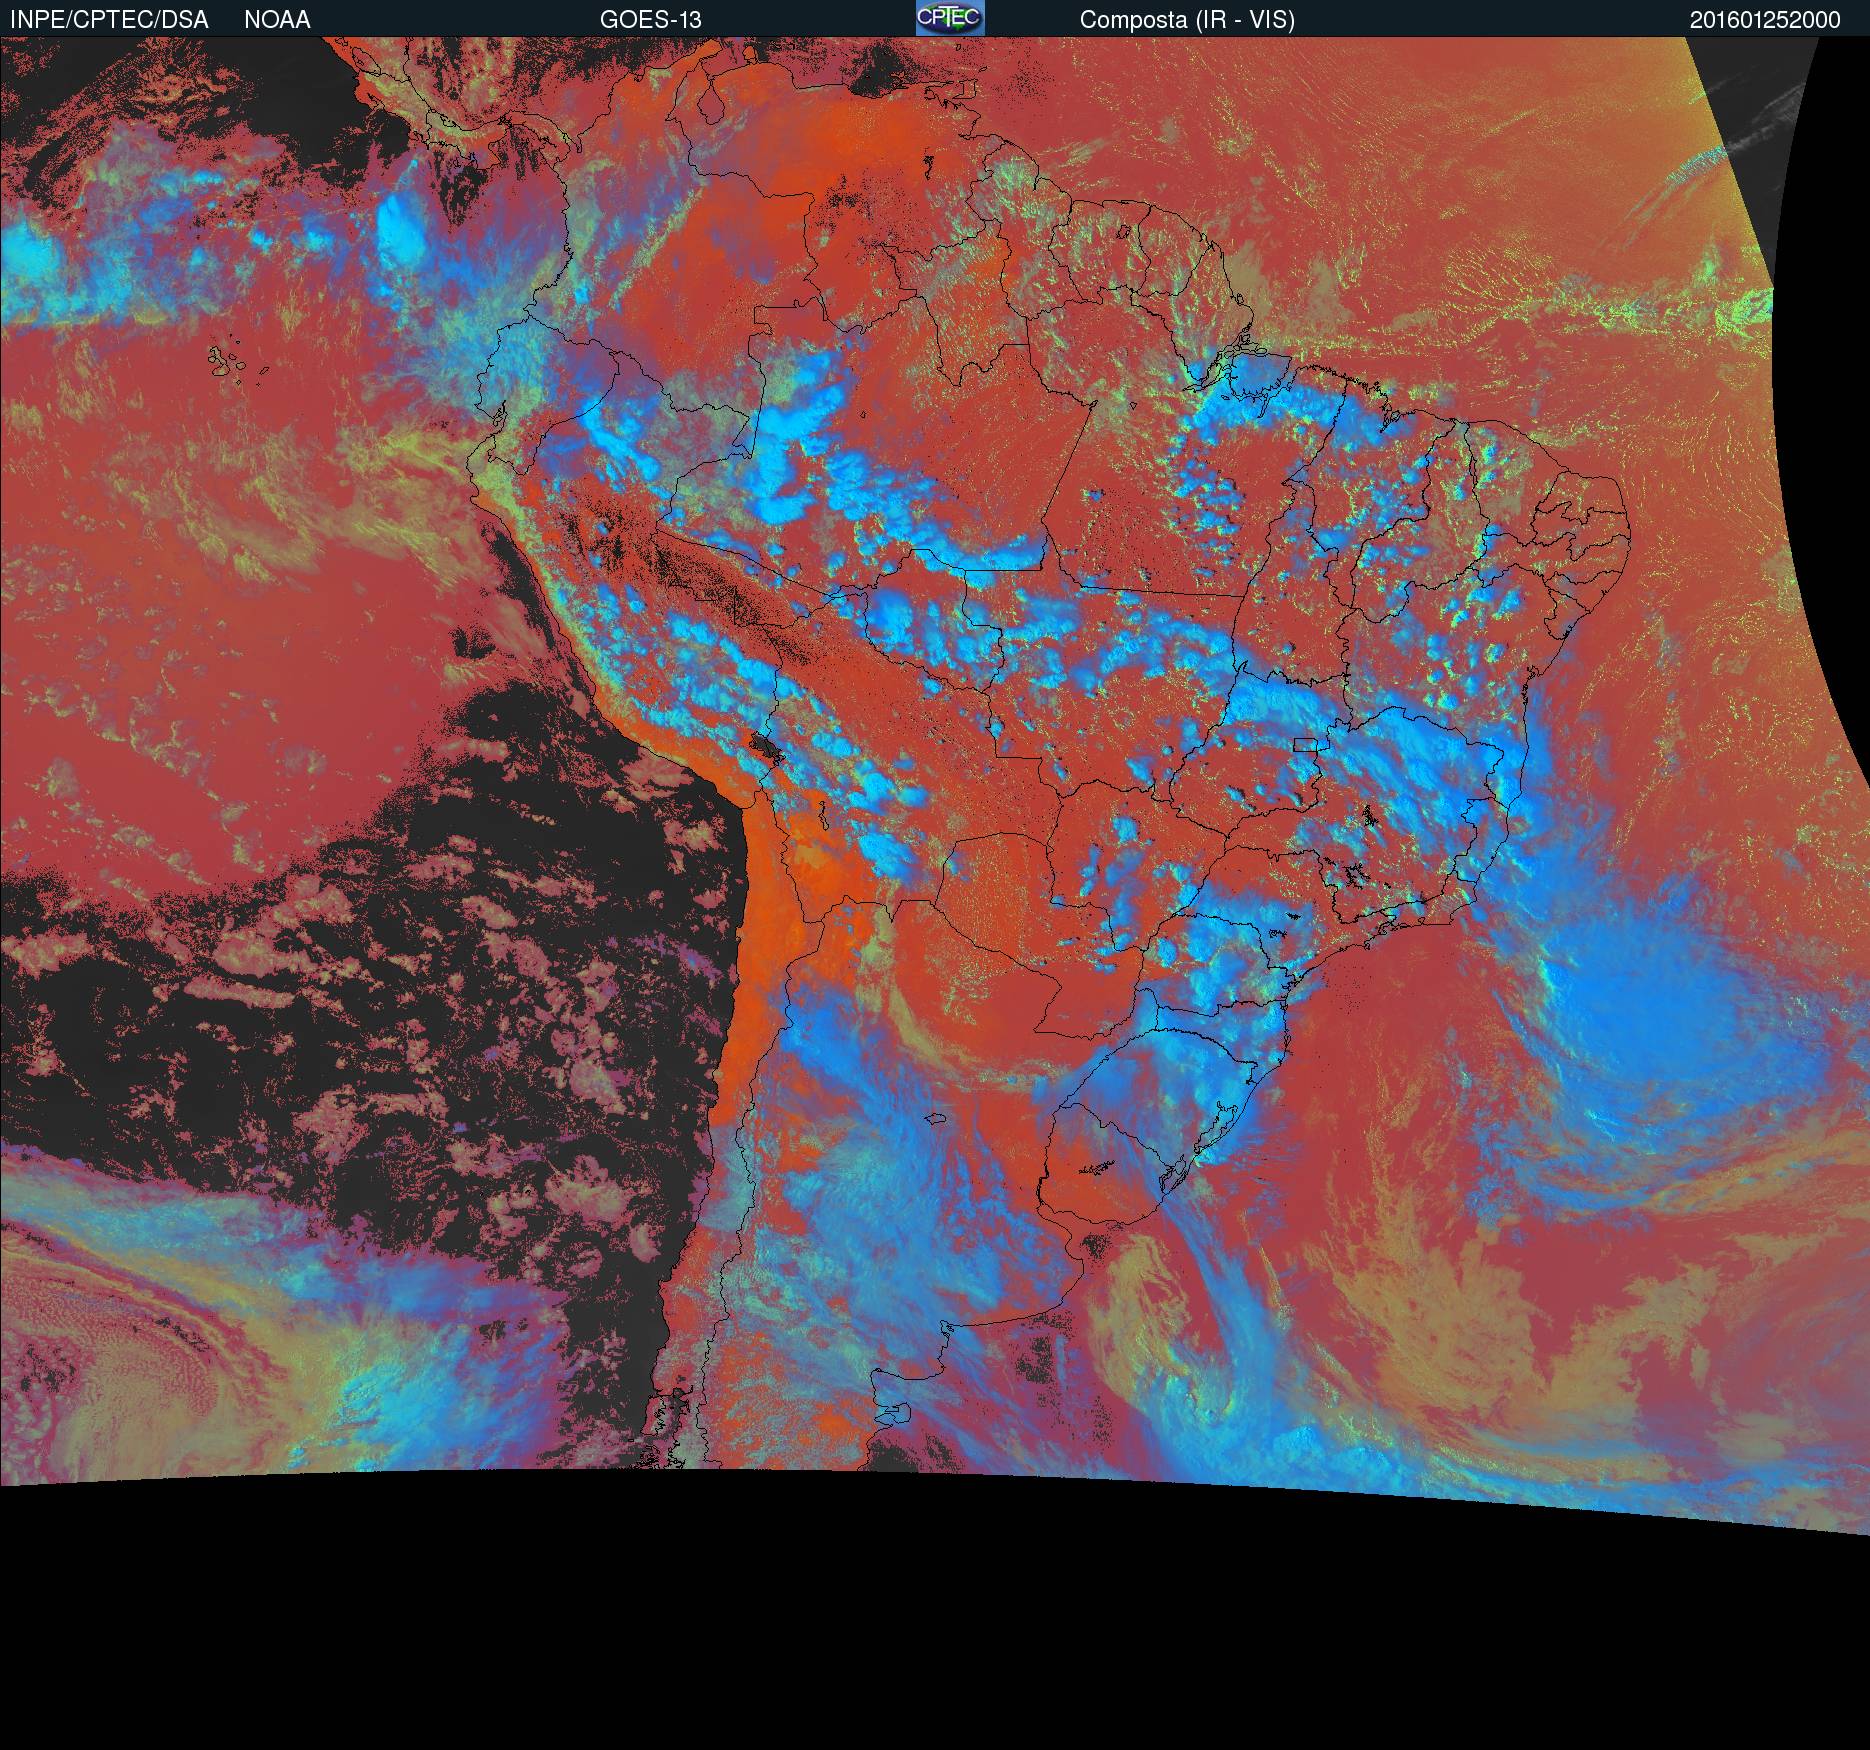
Task: Click the small rectangular Brasília Federal District outline
Action: point(1305,744)
